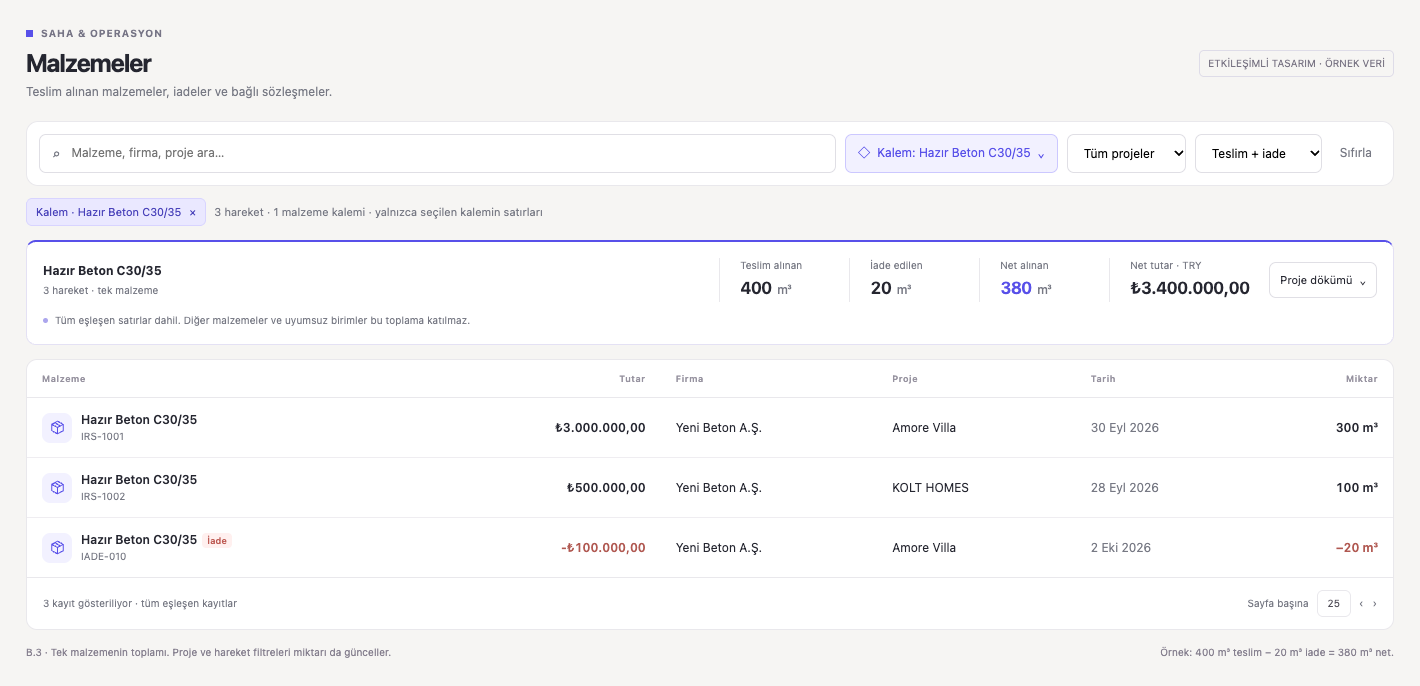1420x686 pixels.
Task: Go to the previous page of results
Action: [x=1361, y=604]
